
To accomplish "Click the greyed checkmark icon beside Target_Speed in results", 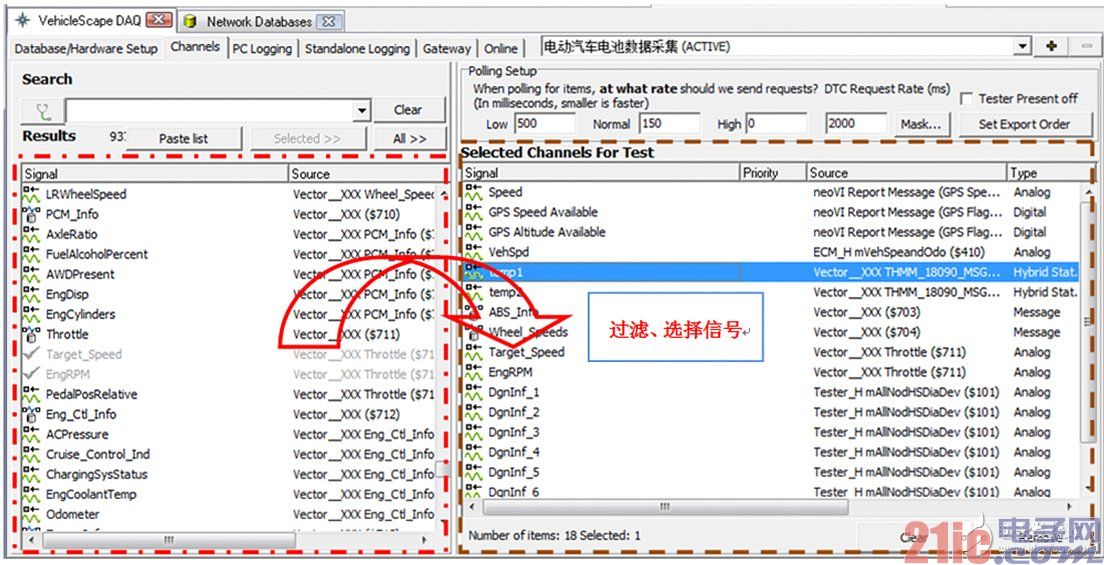I will click(31, 354).
